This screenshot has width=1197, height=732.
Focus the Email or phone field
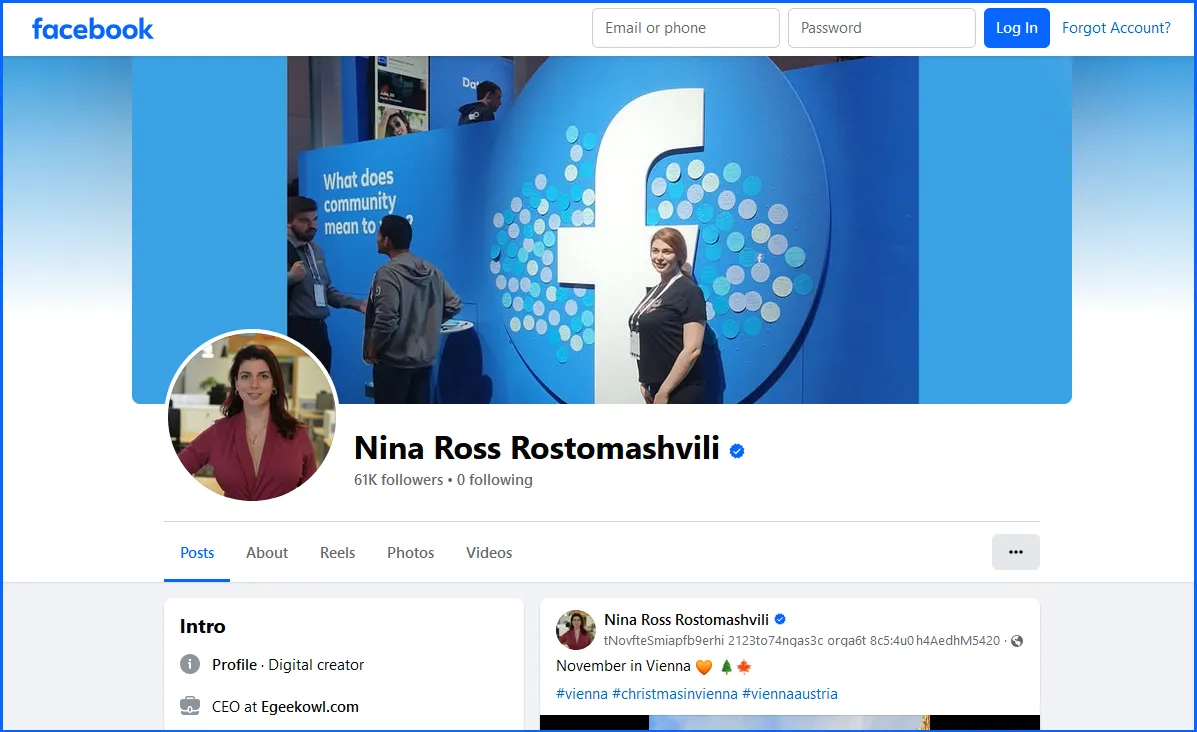(685, 28)
